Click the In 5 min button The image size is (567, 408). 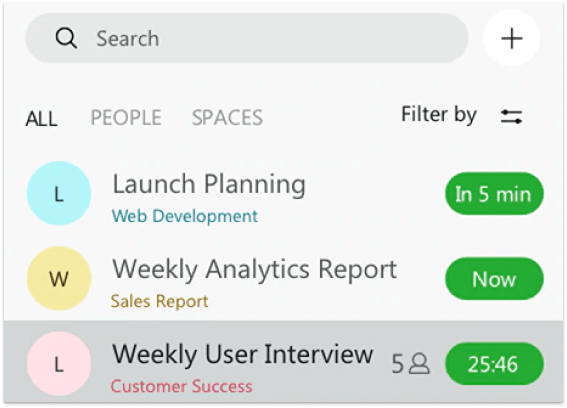494,194
